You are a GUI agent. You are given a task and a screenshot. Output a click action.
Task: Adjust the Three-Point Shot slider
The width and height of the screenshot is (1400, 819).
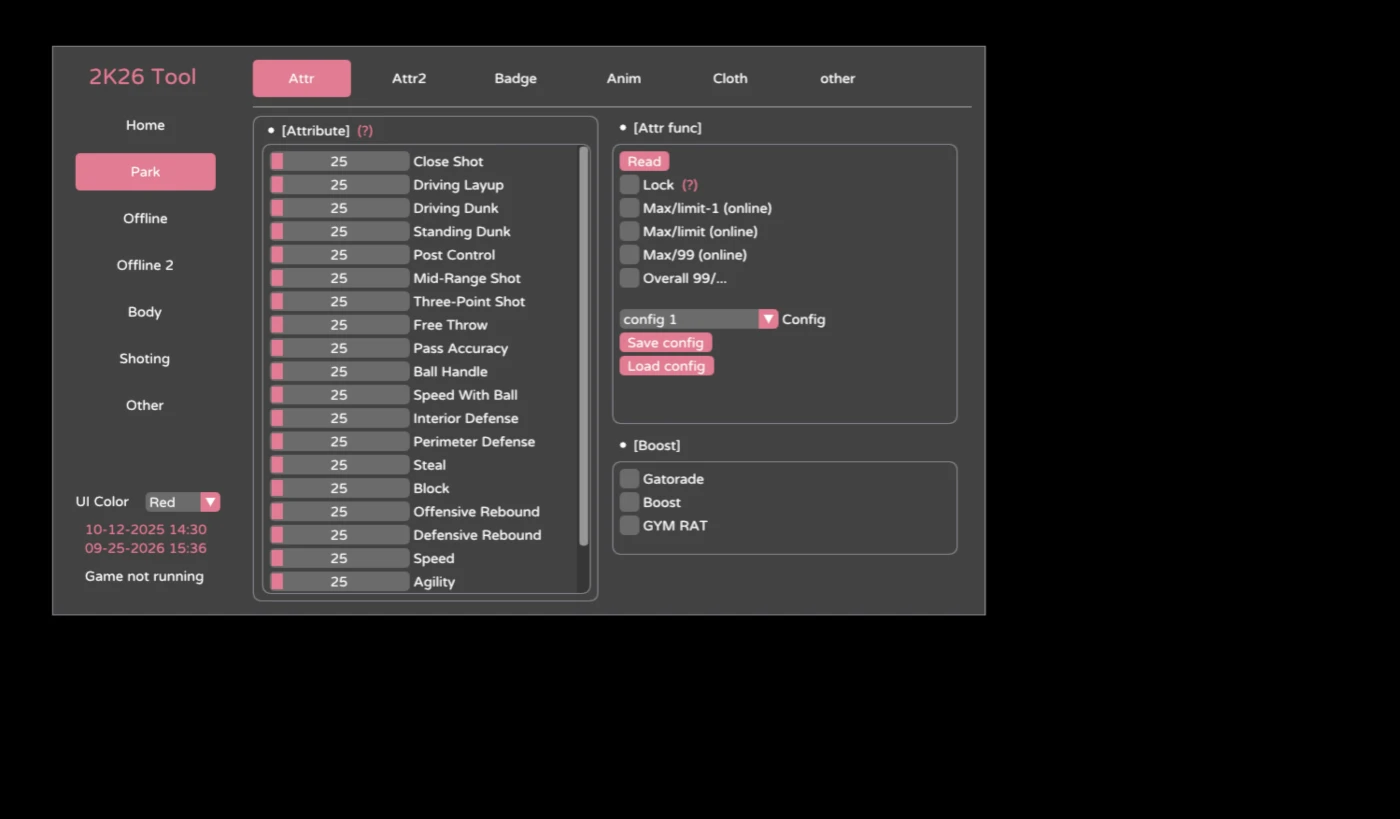339,302
